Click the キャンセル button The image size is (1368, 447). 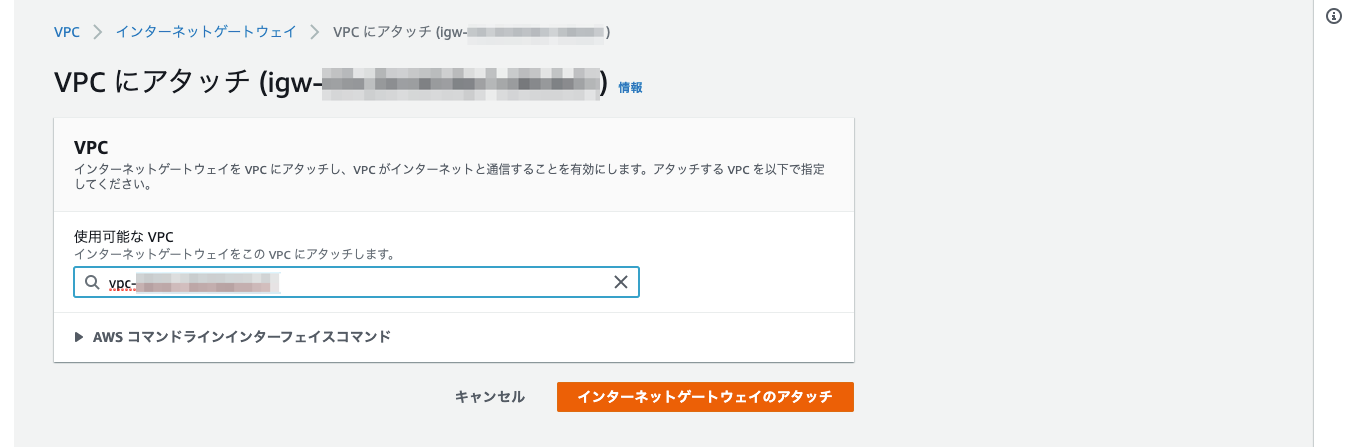pos(490,397)
